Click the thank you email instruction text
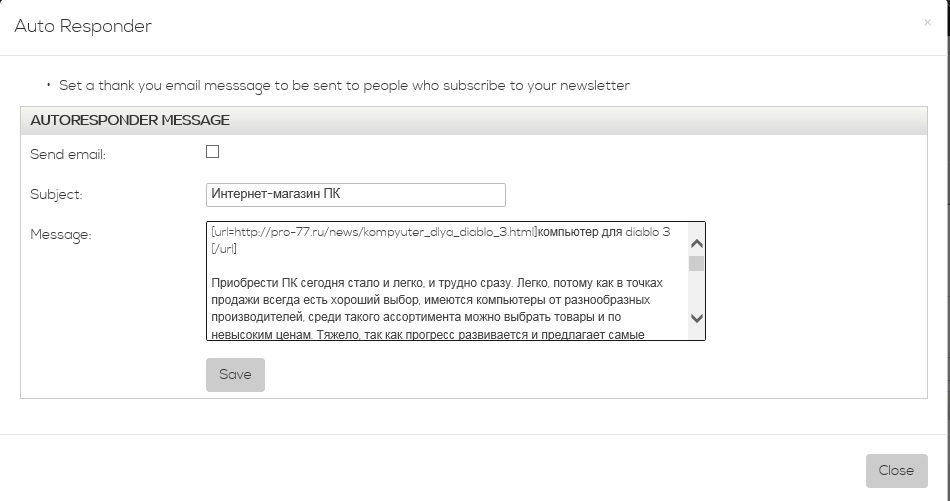The image size is (950, 501). tap(344, 86)
